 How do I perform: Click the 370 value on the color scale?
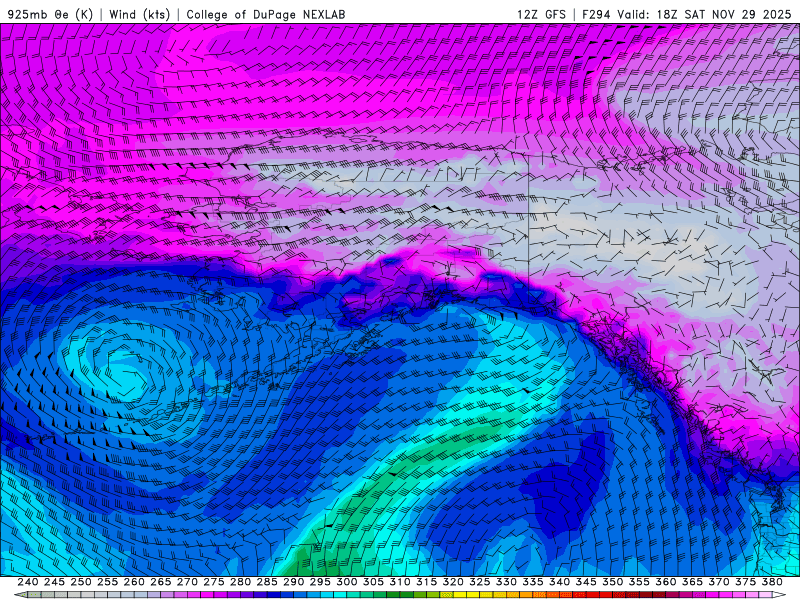pyautogui.click(x=719, y=582)
